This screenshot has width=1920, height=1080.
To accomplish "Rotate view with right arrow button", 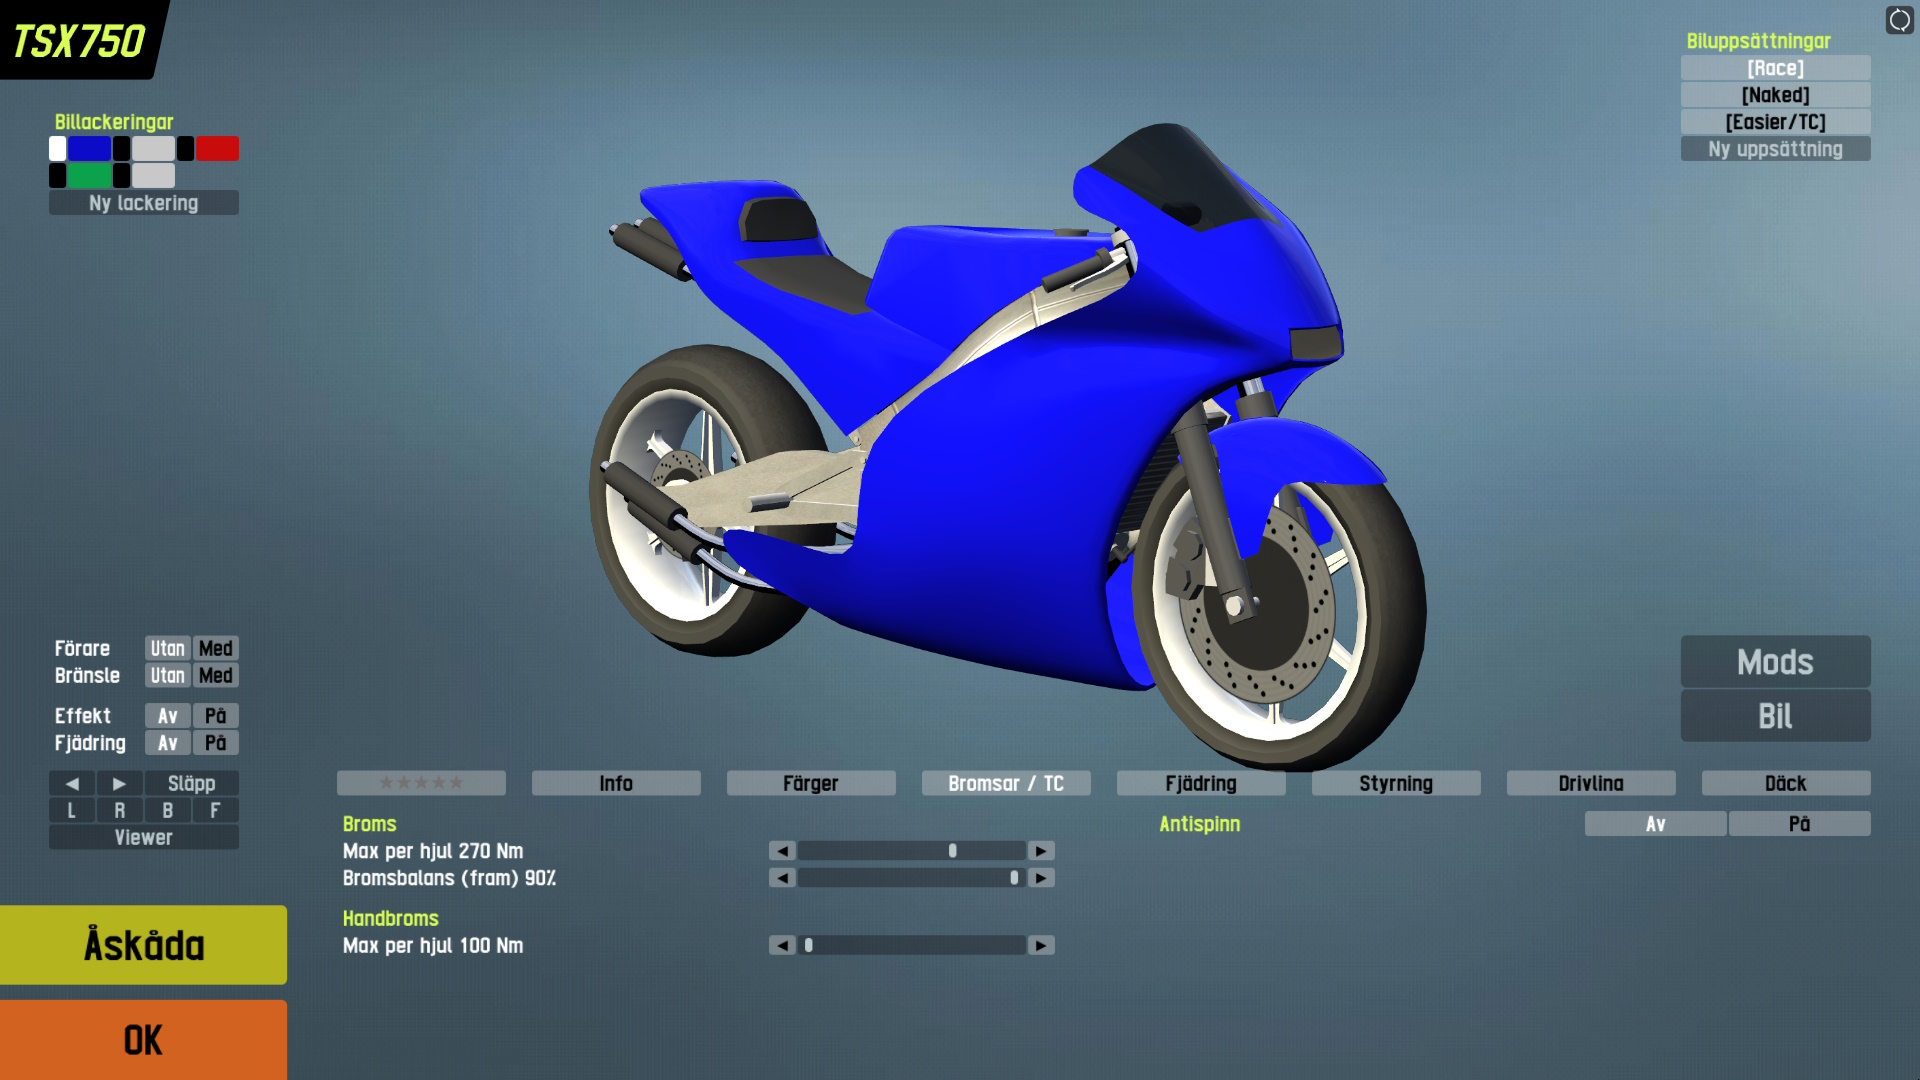I will click(119, 784).
